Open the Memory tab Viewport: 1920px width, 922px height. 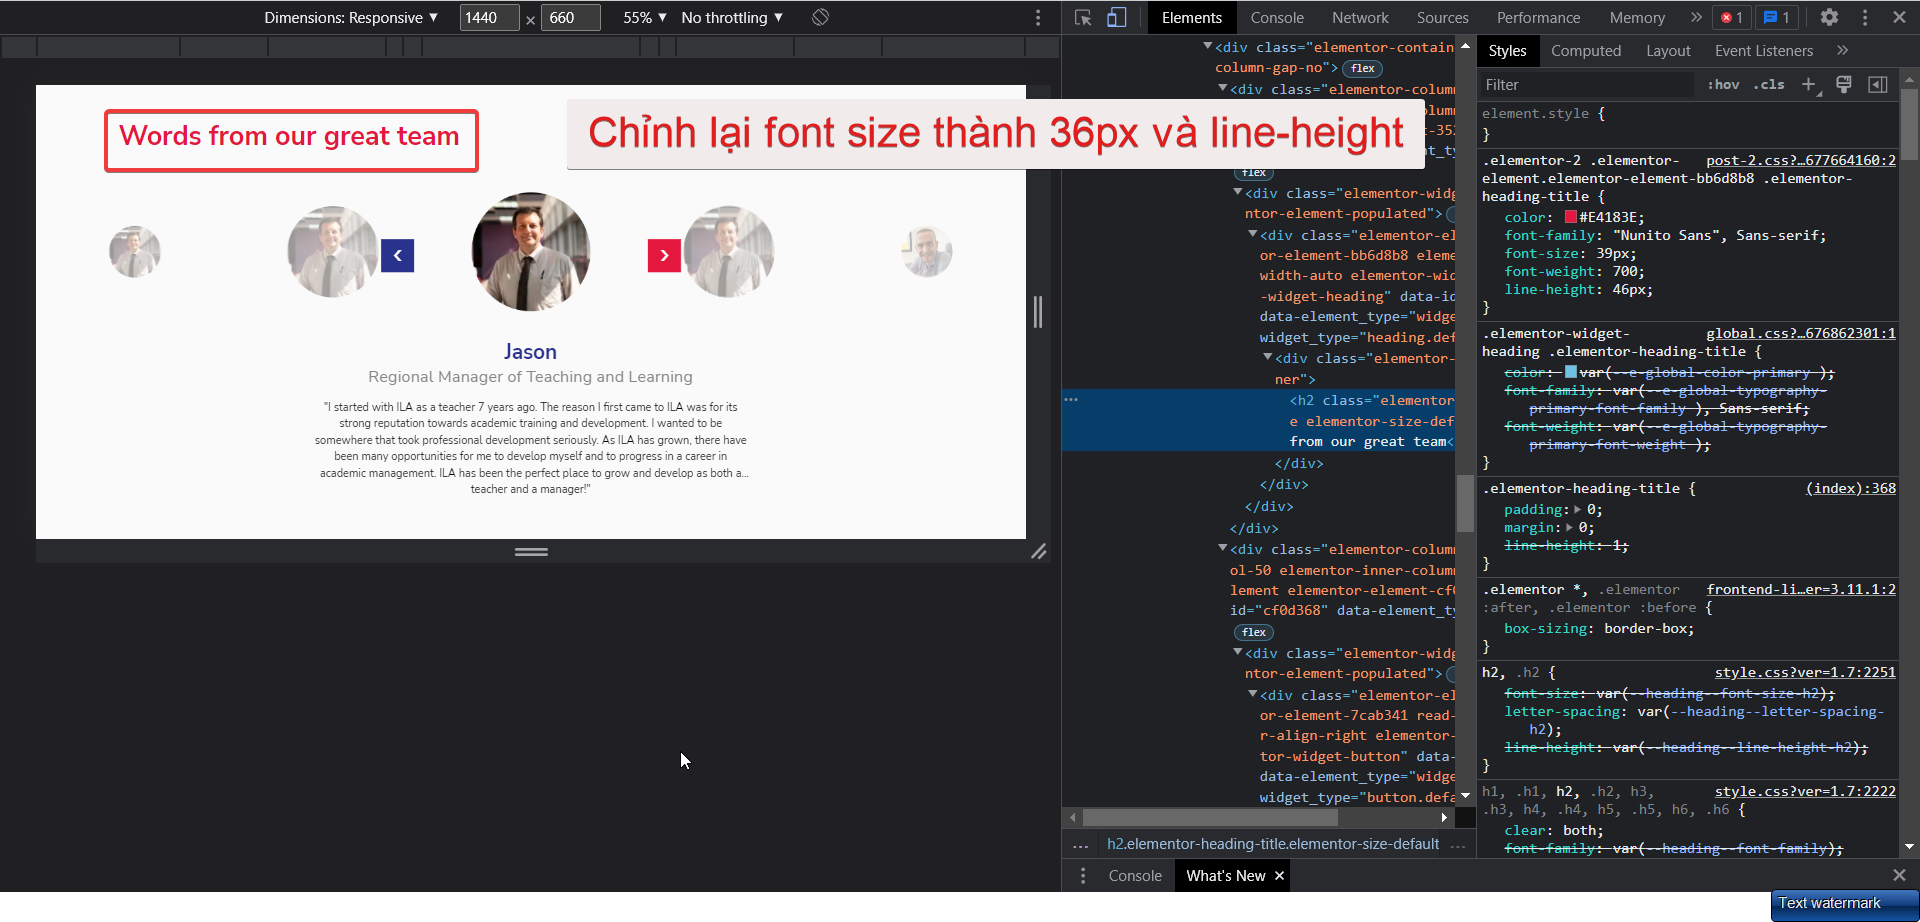point(1637,17)
